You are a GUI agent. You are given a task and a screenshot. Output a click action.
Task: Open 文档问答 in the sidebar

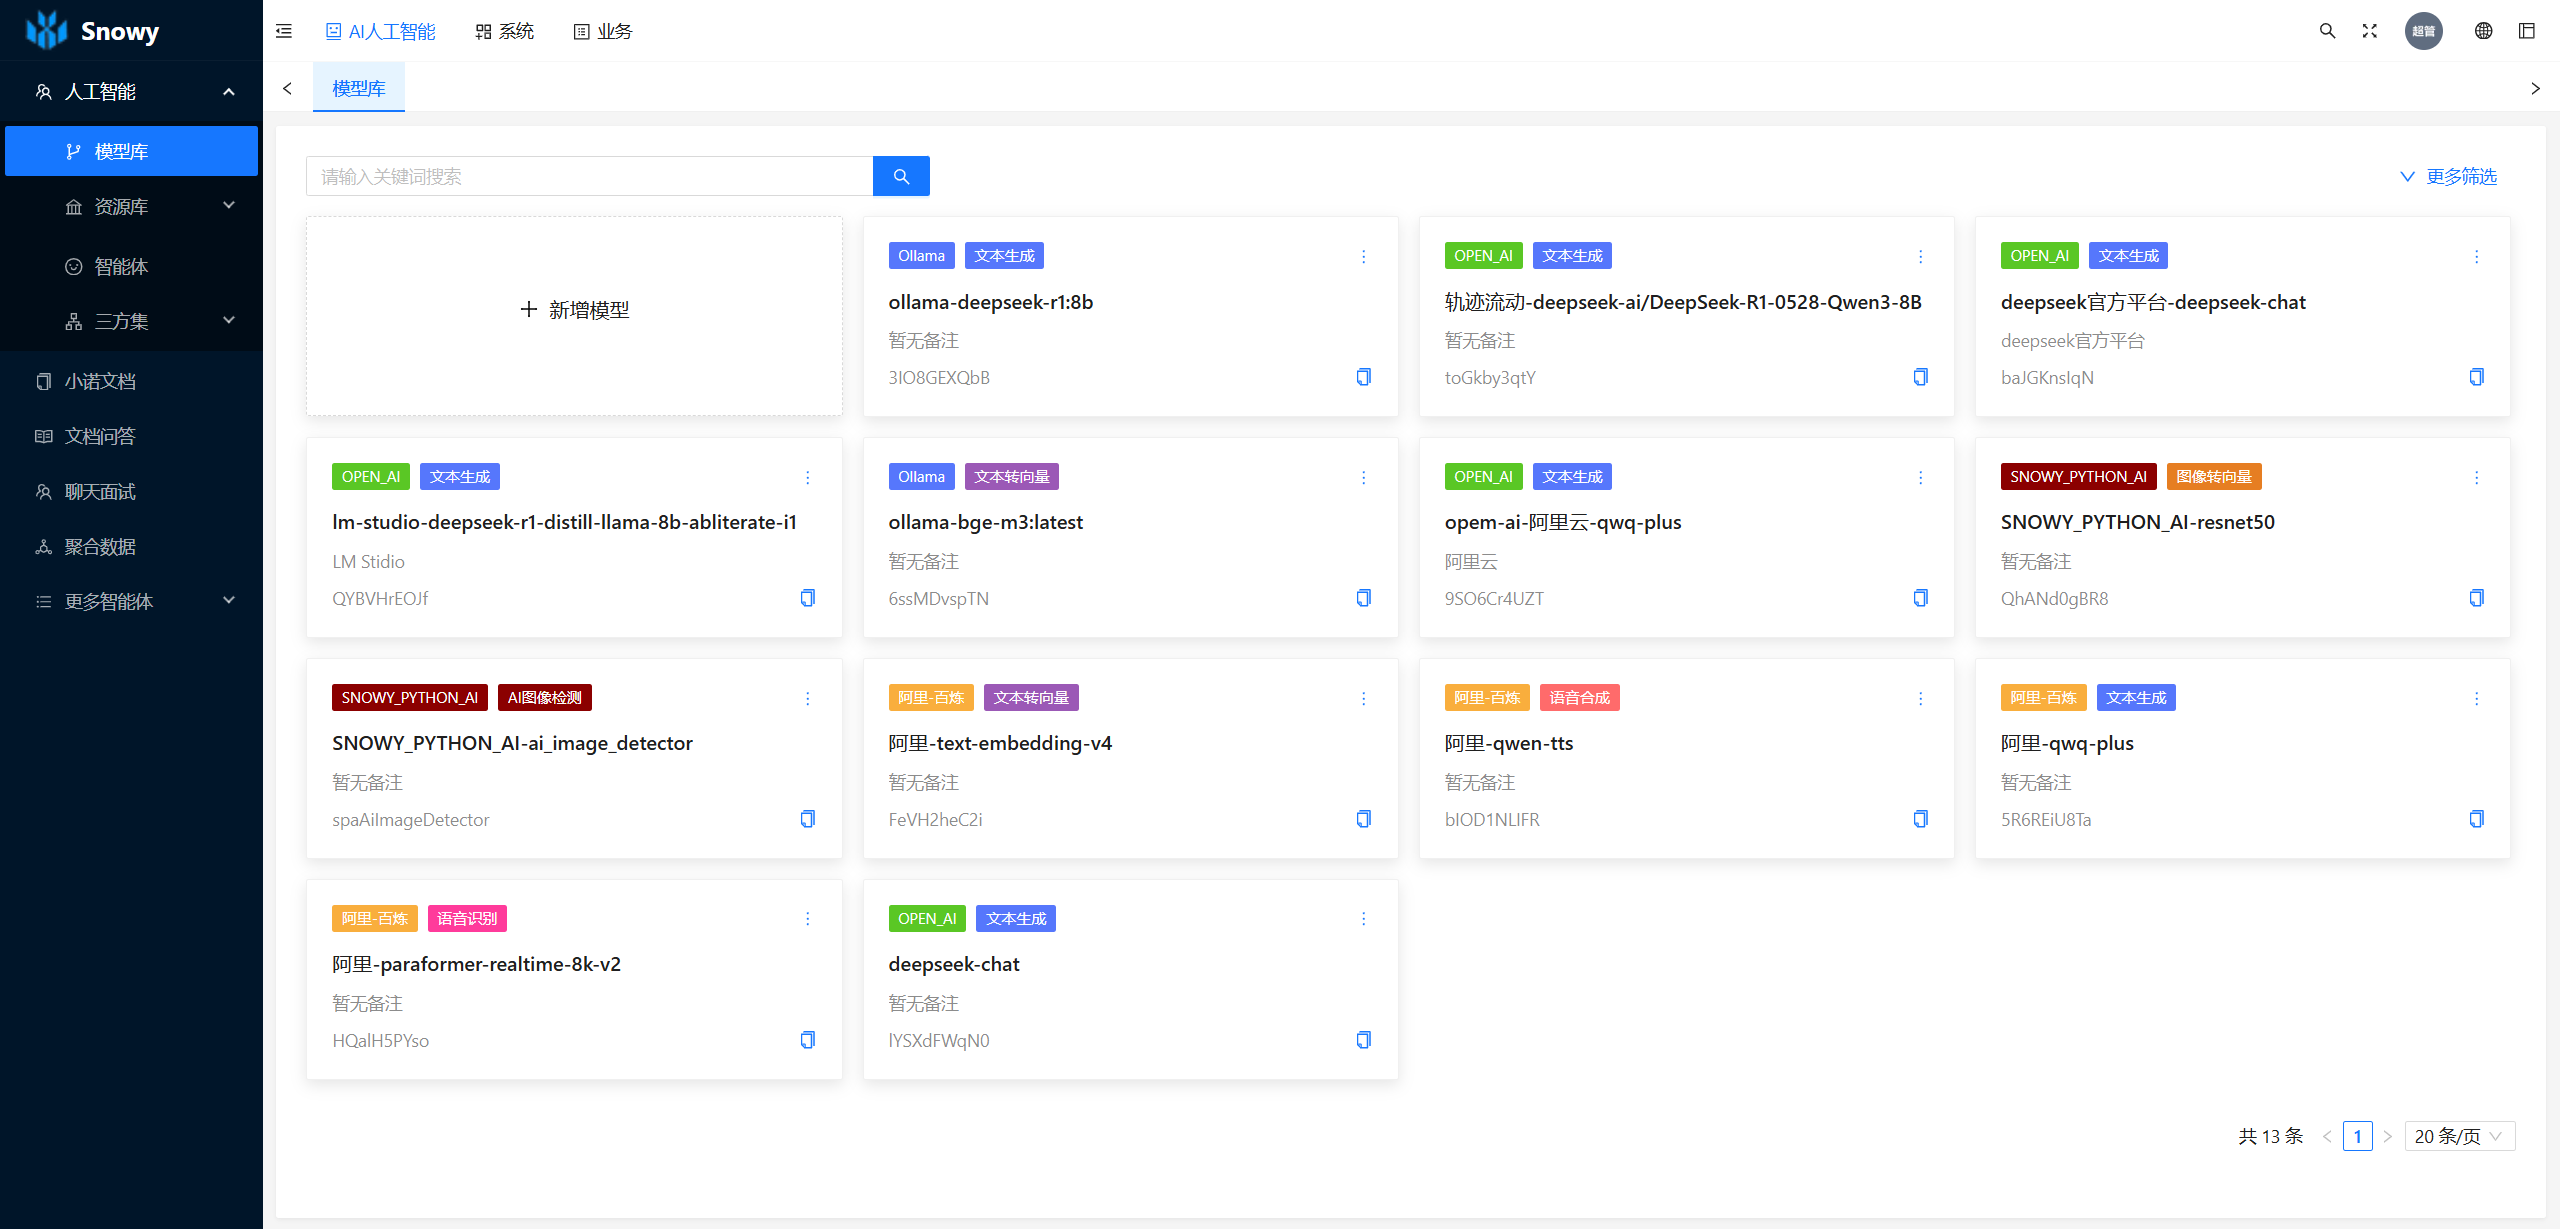(100, 436)
